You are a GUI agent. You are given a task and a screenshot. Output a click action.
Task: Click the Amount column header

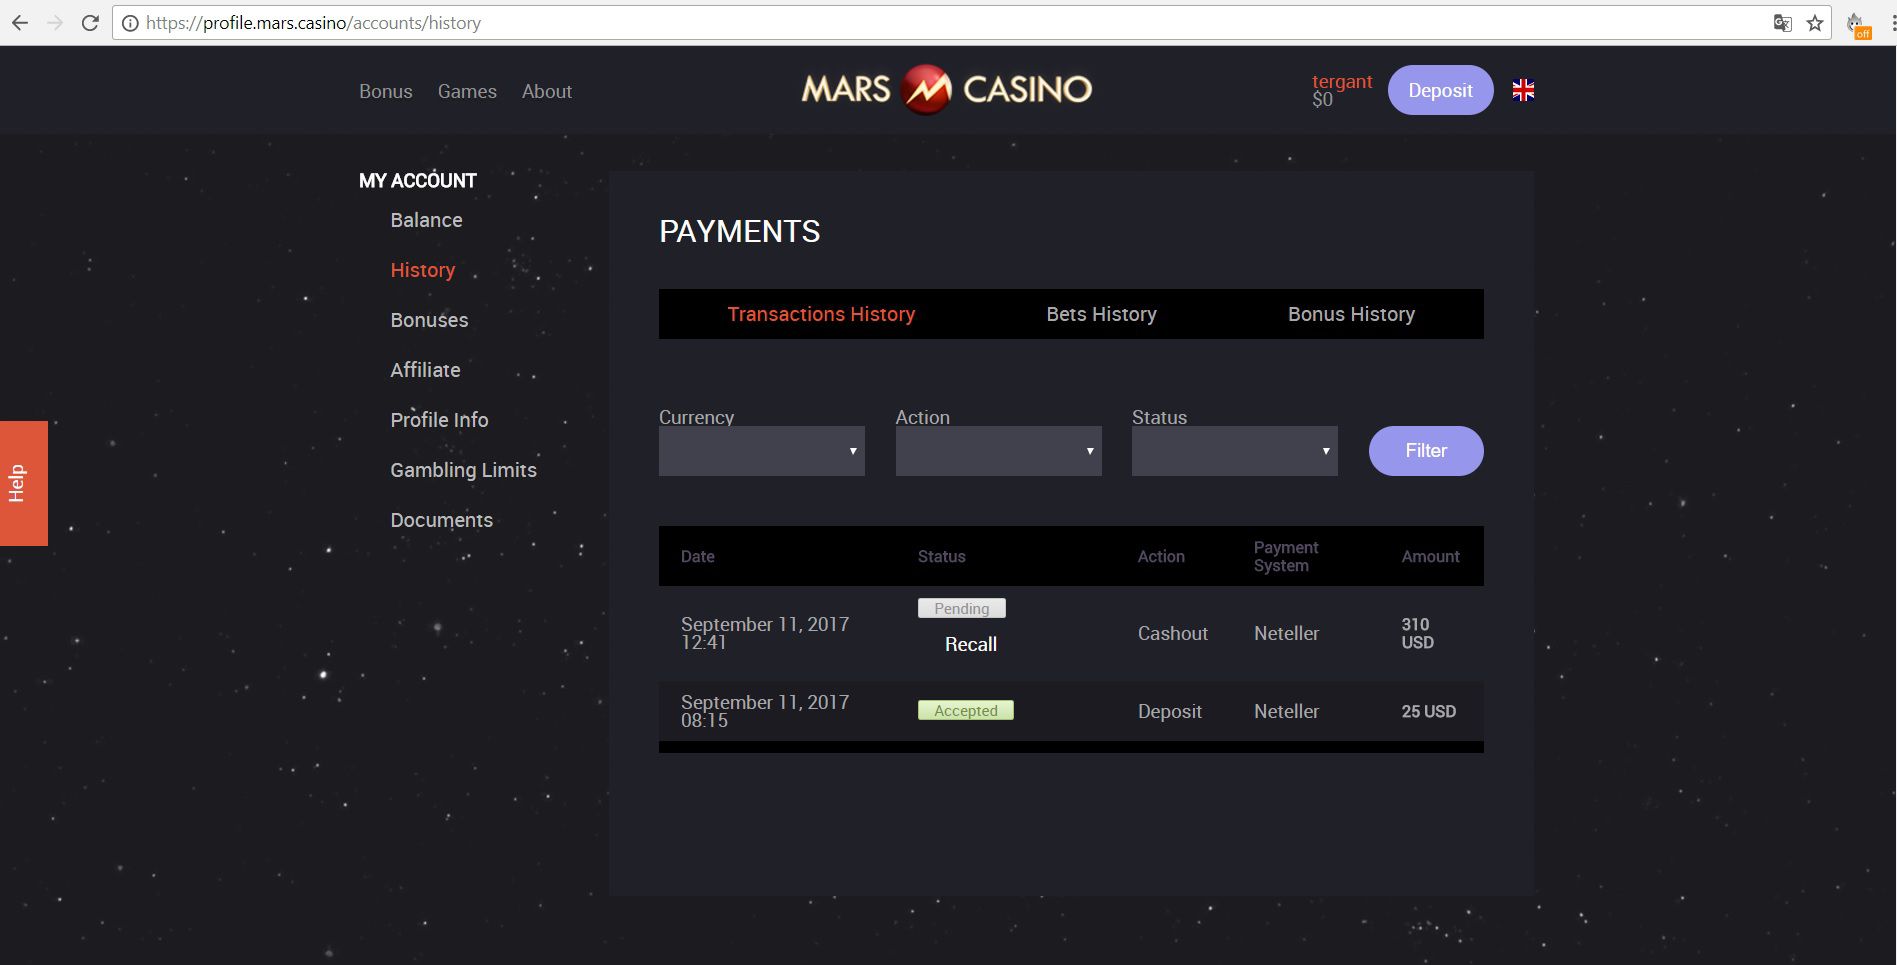pyautogui.click(x=1430, y=557)
